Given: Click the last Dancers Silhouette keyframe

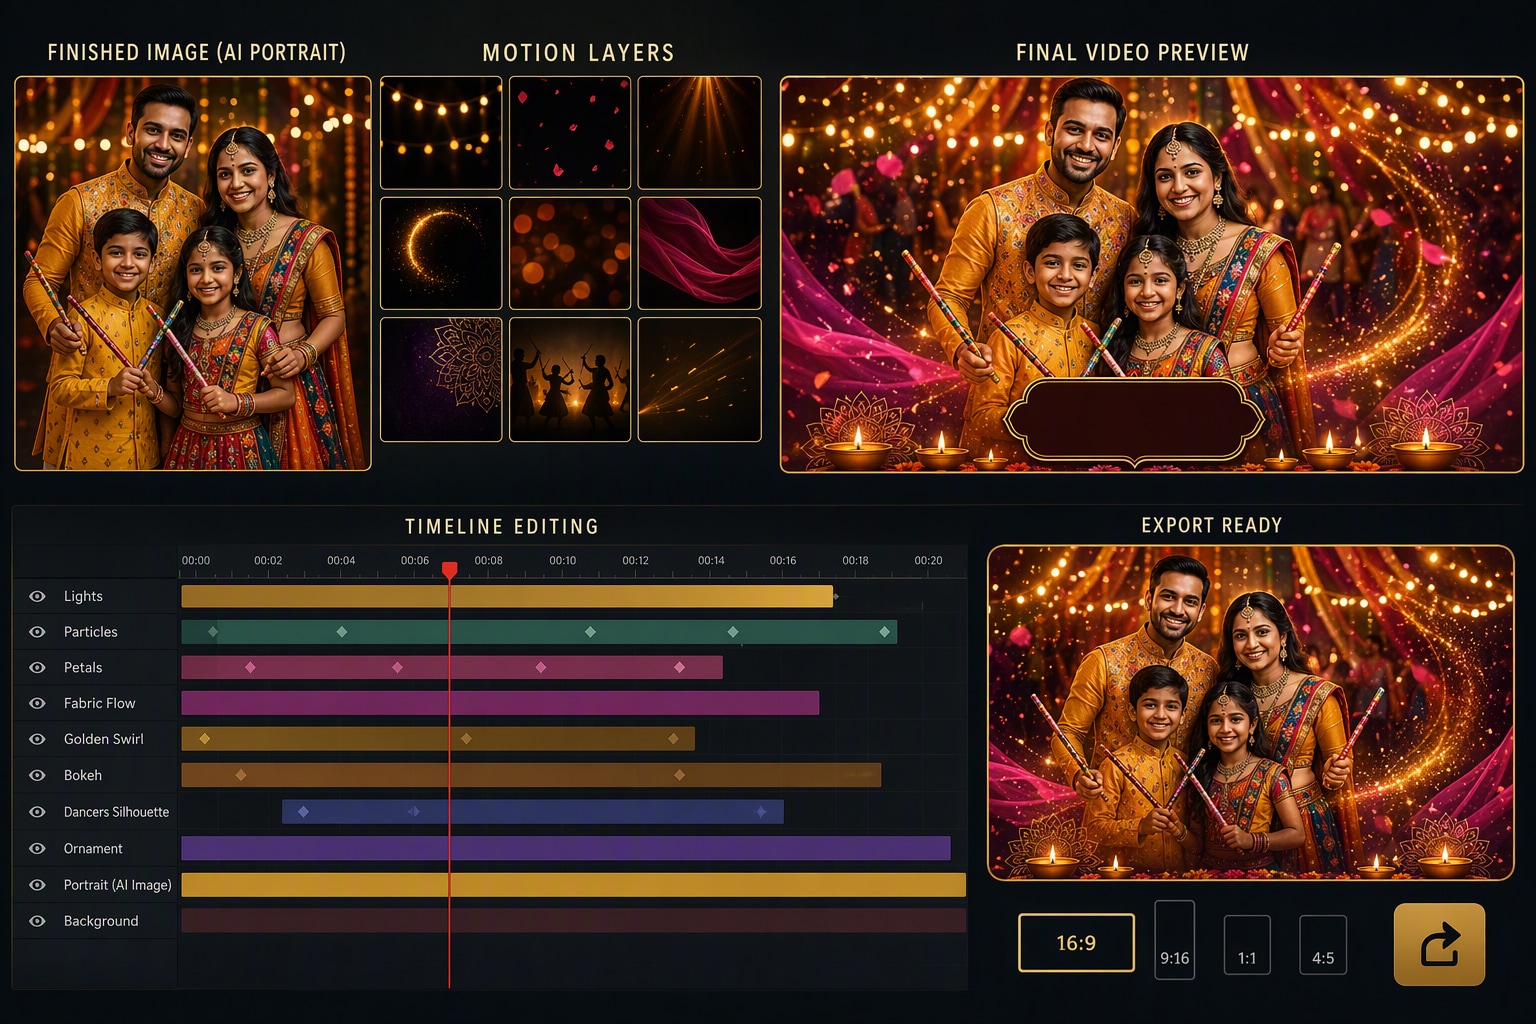Looking at the screenshot, I should coord(761,812).
